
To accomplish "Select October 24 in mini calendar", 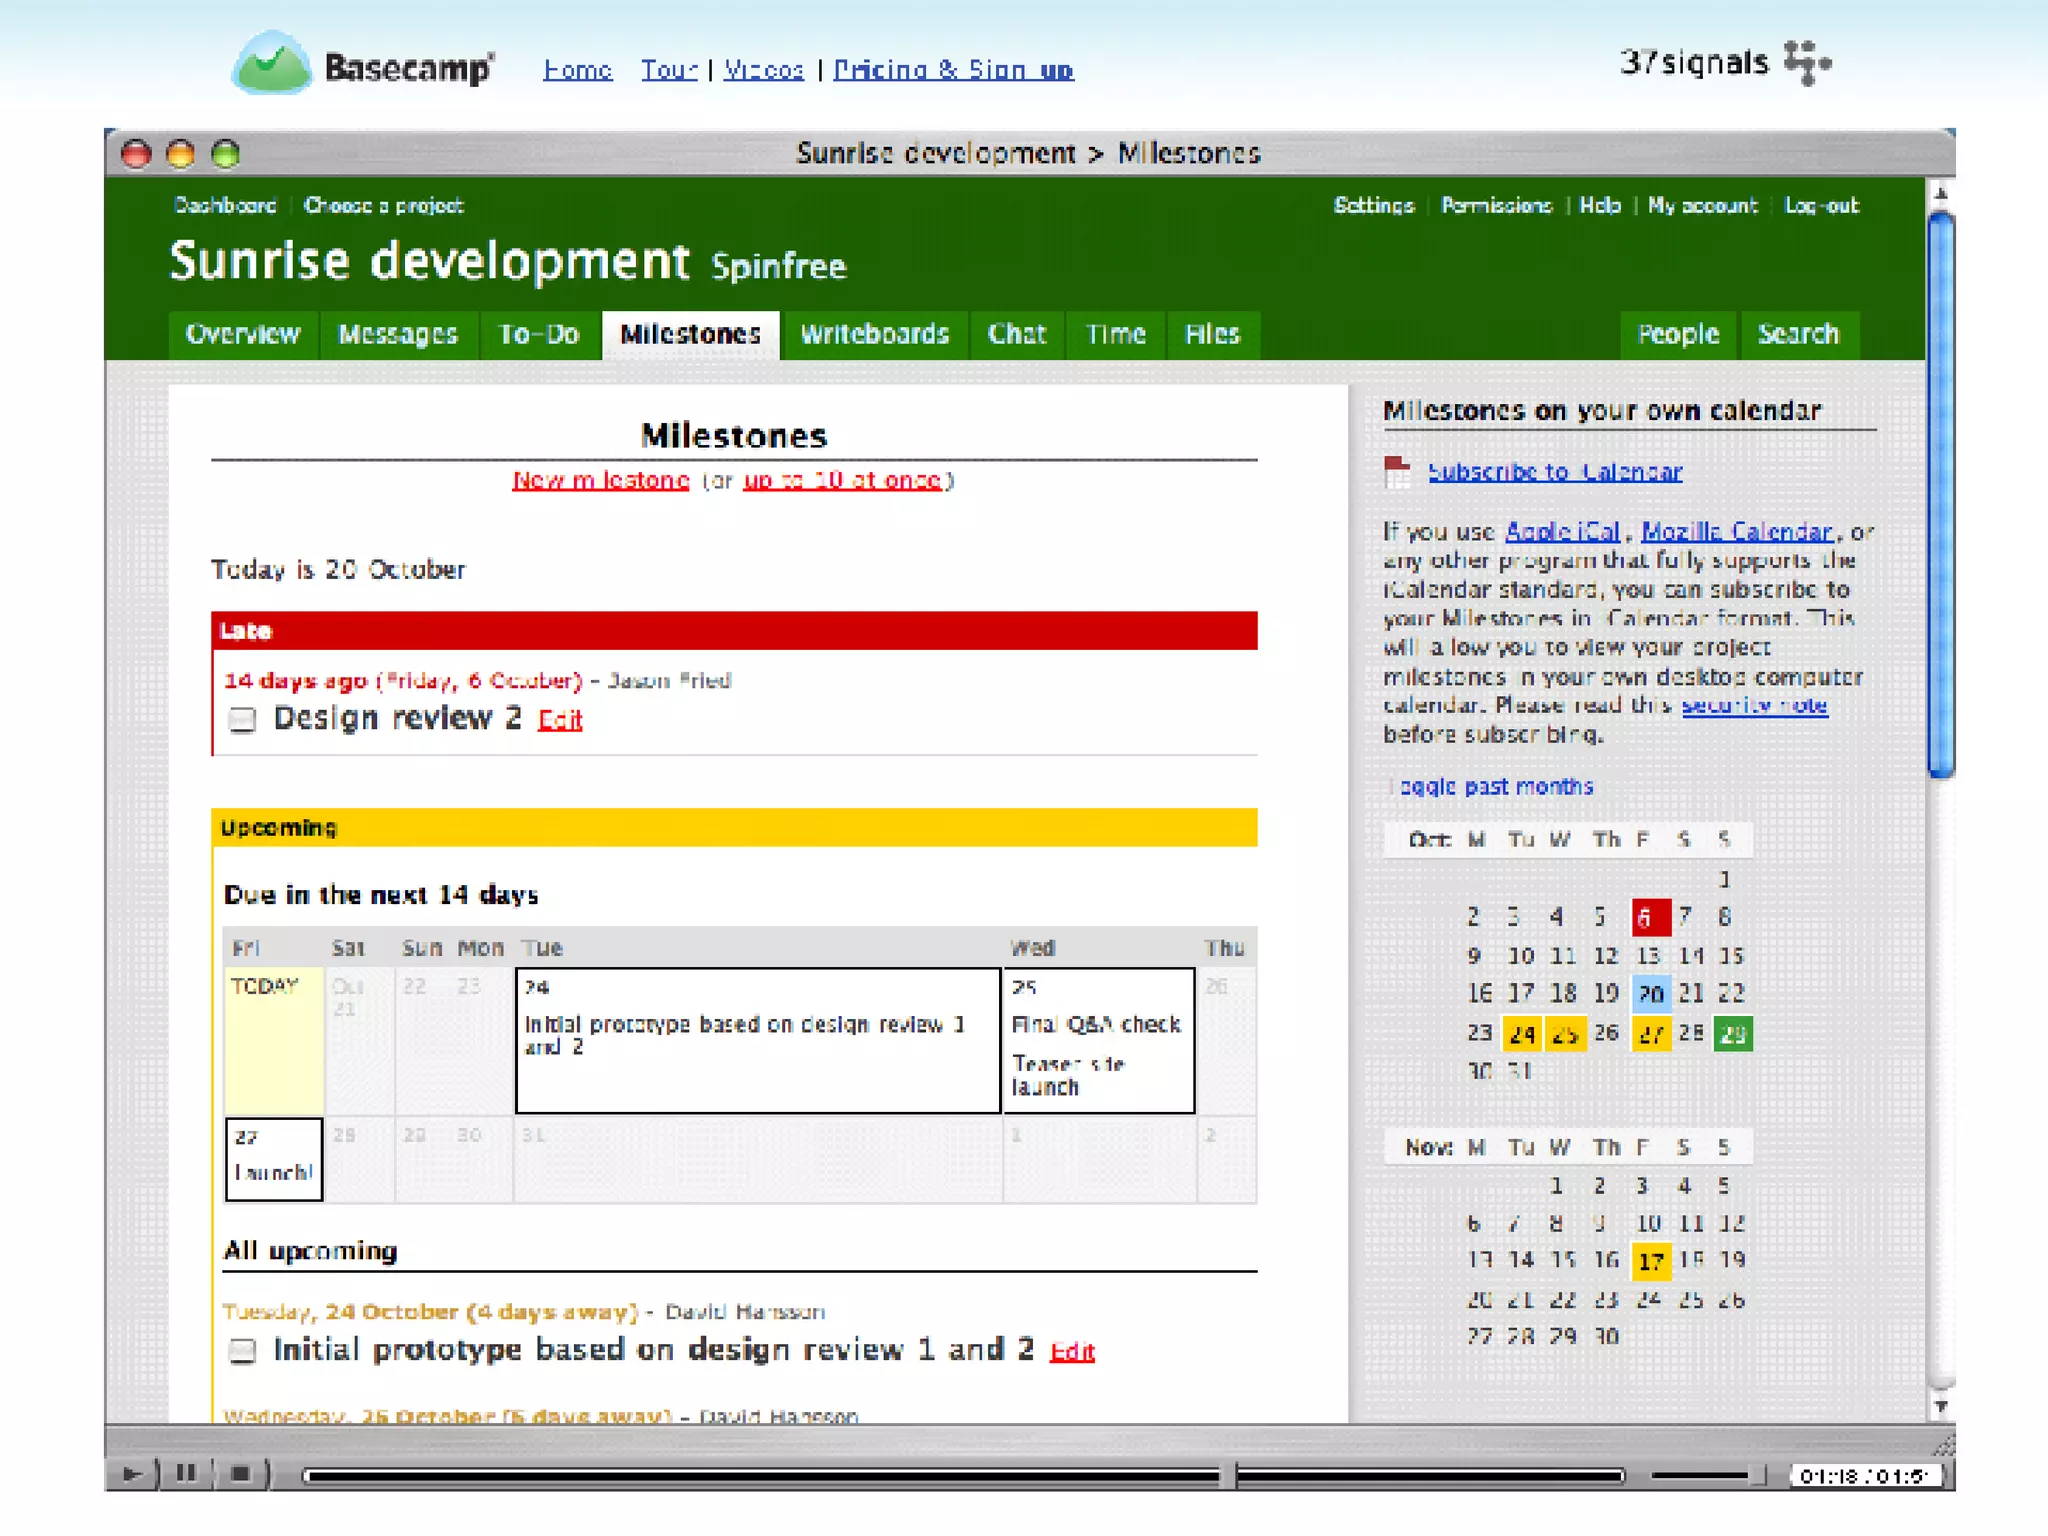I will click(x=1522, y=1034).
